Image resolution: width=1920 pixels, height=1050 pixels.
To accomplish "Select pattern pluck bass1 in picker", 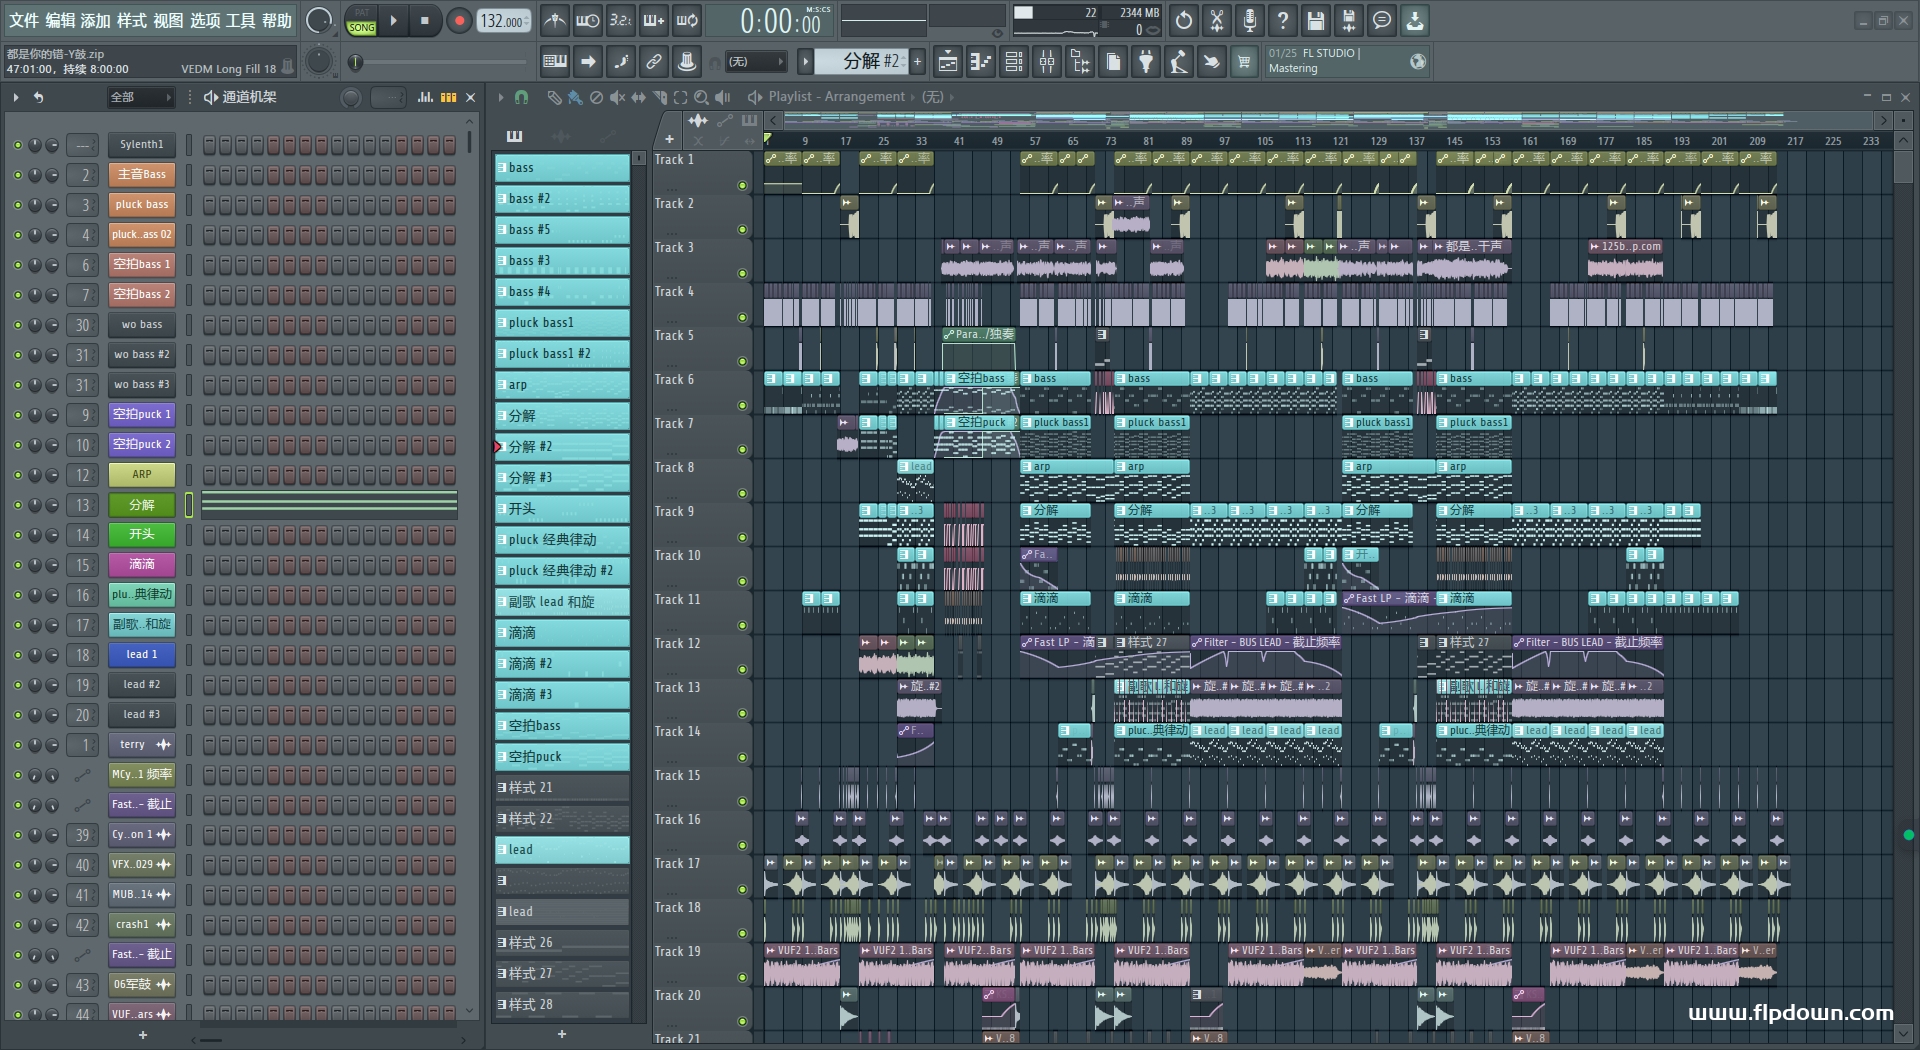I will pos(562,323).
